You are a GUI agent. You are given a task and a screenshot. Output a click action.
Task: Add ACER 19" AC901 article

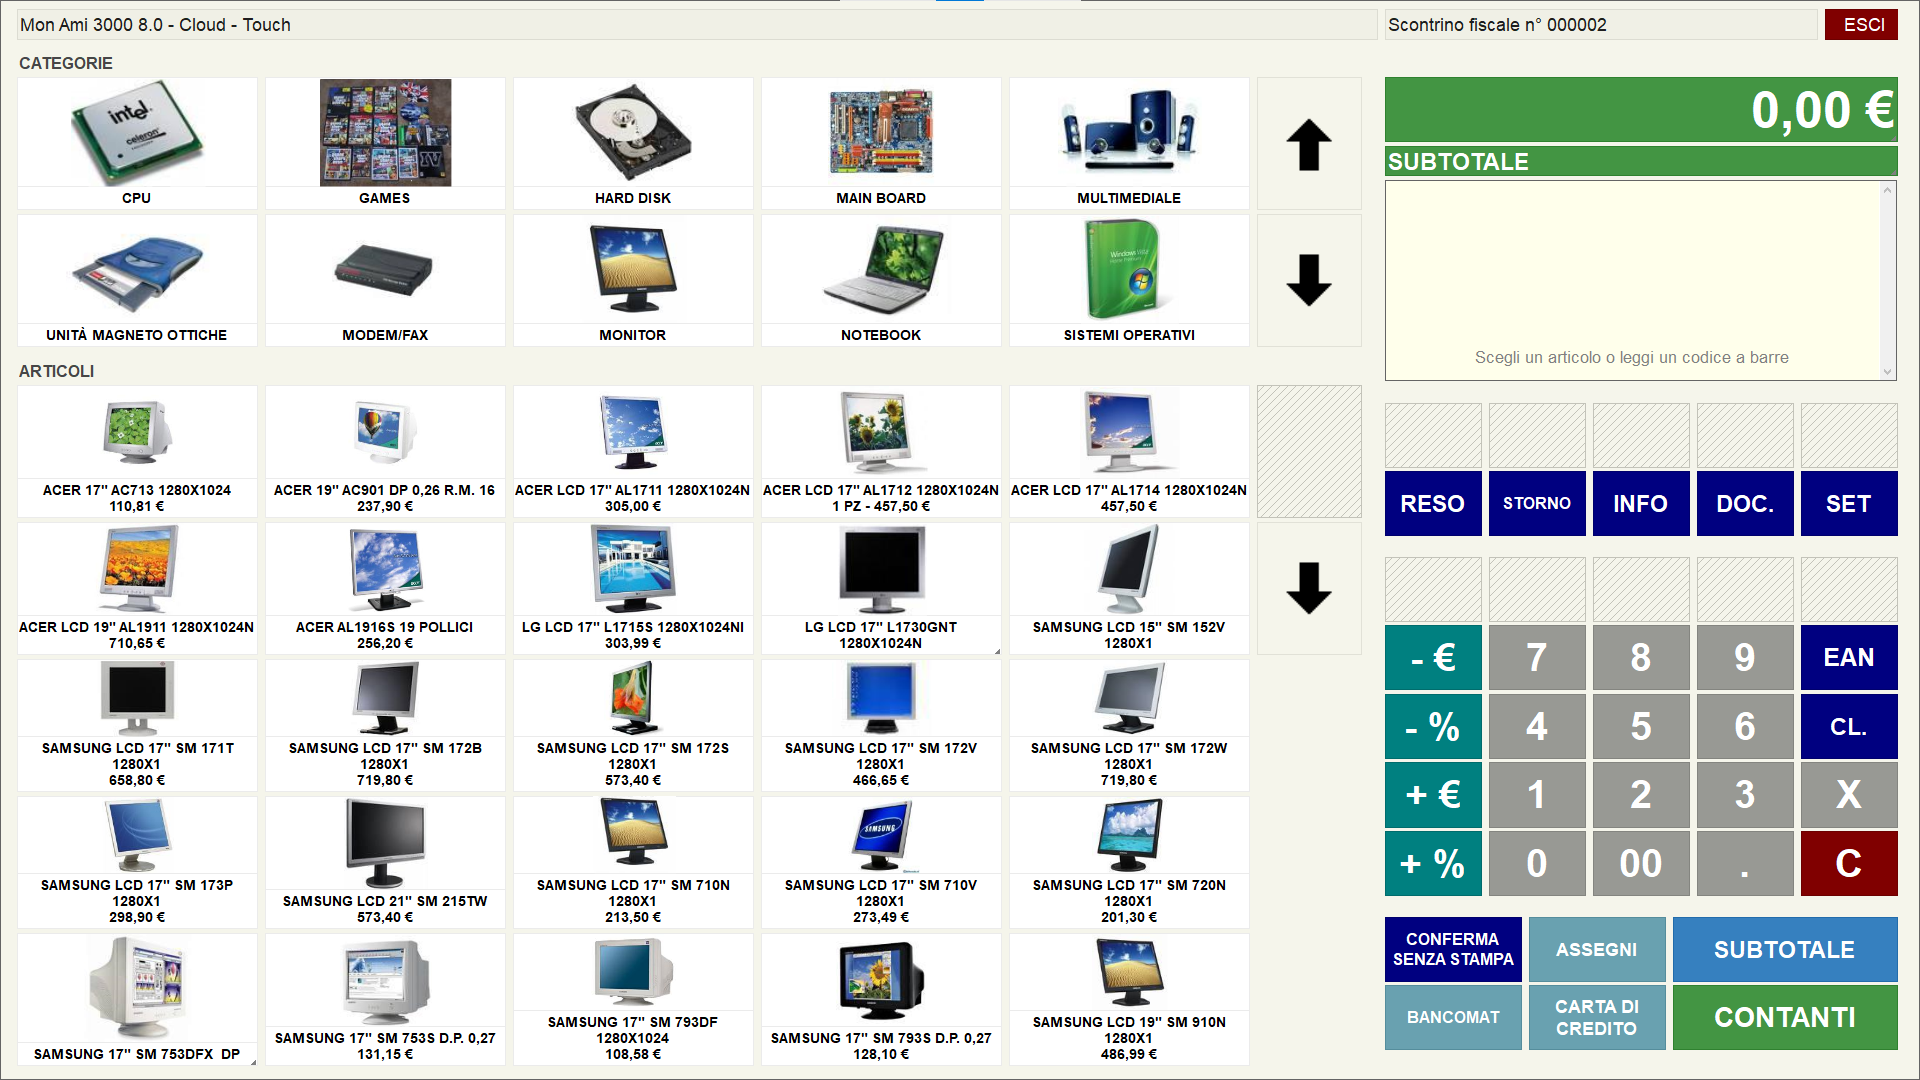pos(385,451)
